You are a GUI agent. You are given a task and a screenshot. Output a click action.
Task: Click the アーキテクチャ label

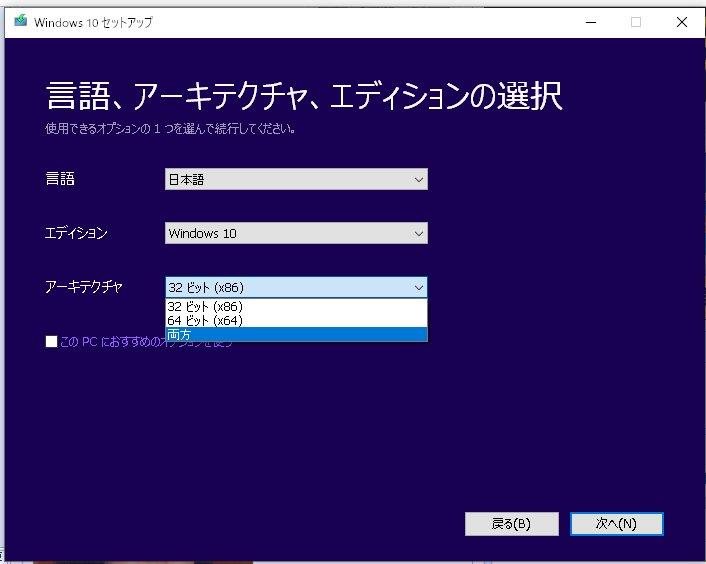tap(84, 287)
